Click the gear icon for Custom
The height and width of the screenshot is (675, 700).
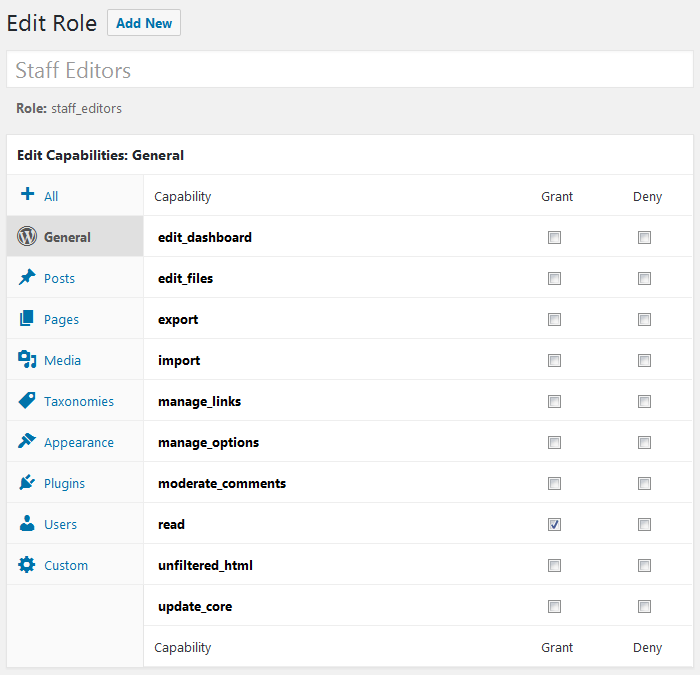point(26,565)
